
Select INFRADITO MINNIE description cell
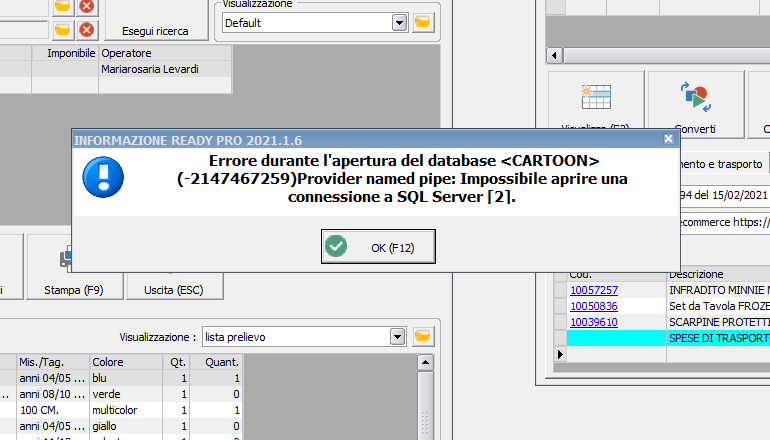pos(718,290)
